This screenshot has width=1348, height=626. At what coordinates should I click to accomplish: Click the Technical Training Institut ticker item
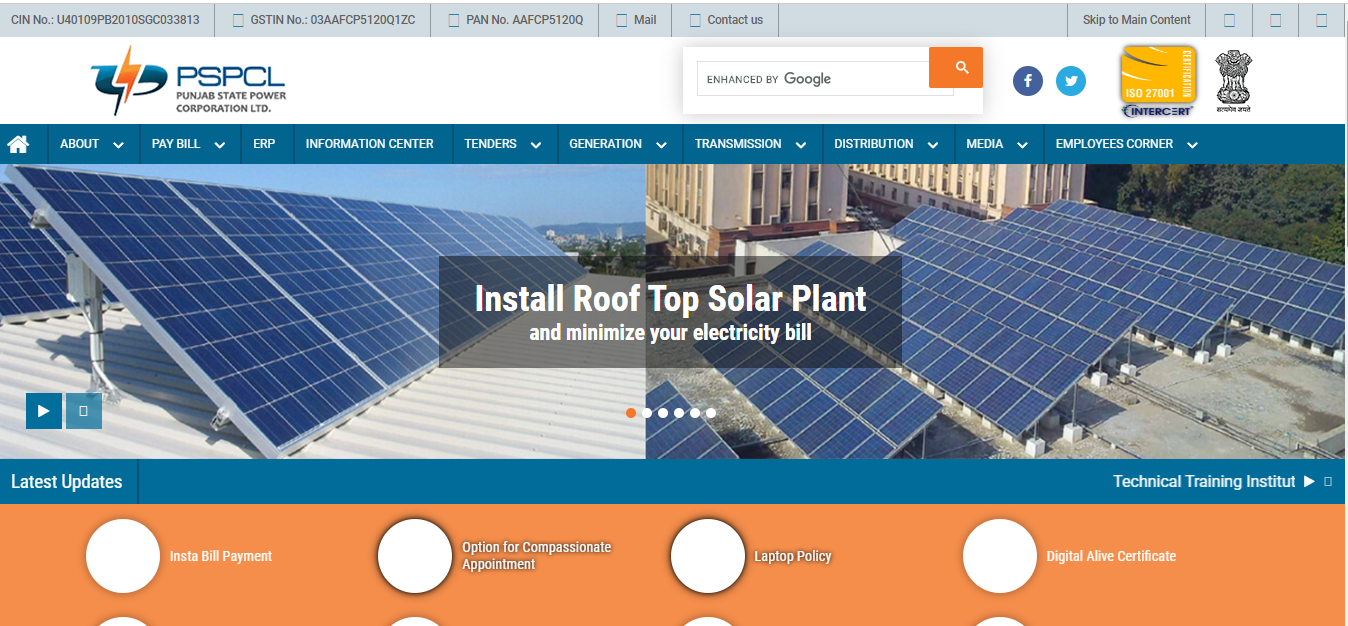1204,482
